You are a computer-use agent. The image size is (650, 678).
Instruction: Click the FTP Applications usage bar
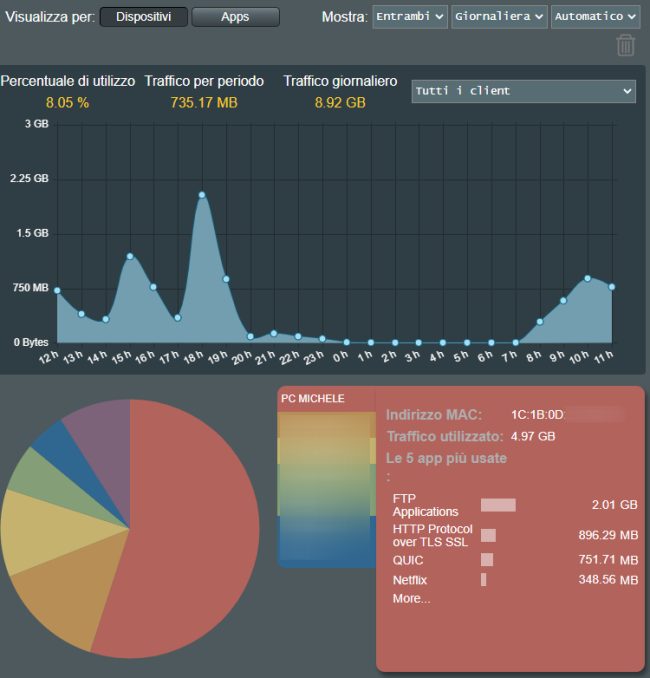[x=498, y=505]
